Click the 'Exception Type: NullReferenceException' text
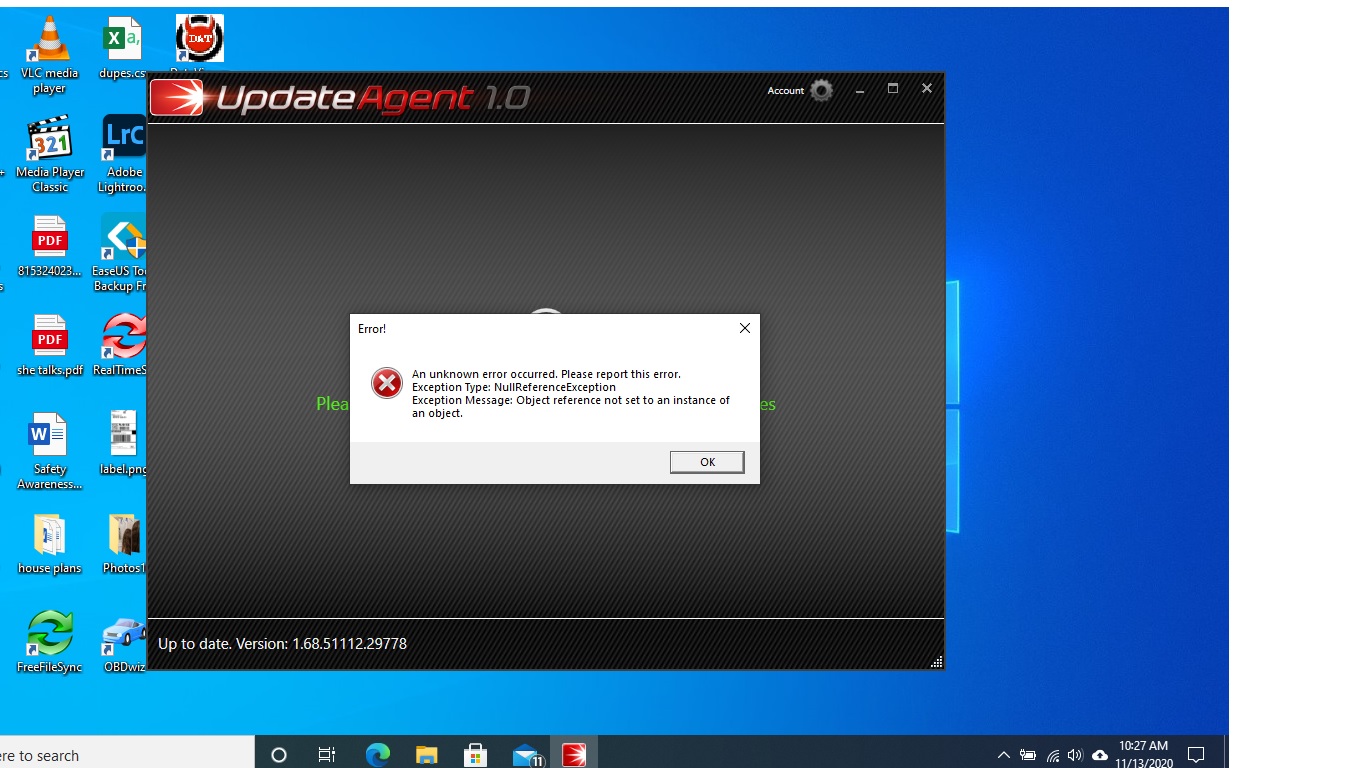This screenshot has width=1366, height=768. pos(514,387)
